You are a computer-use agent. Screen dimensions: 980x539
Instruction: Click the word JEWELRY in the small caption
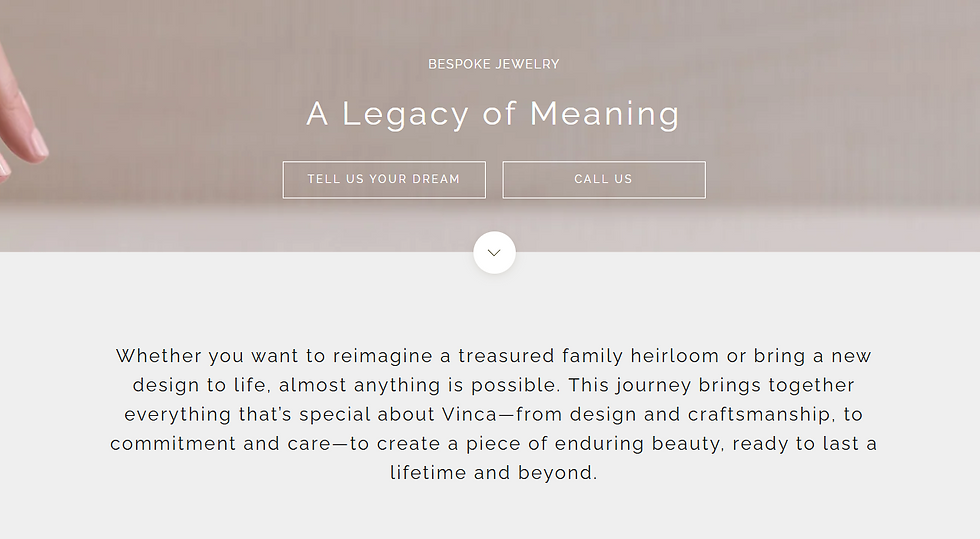point(525,64)
